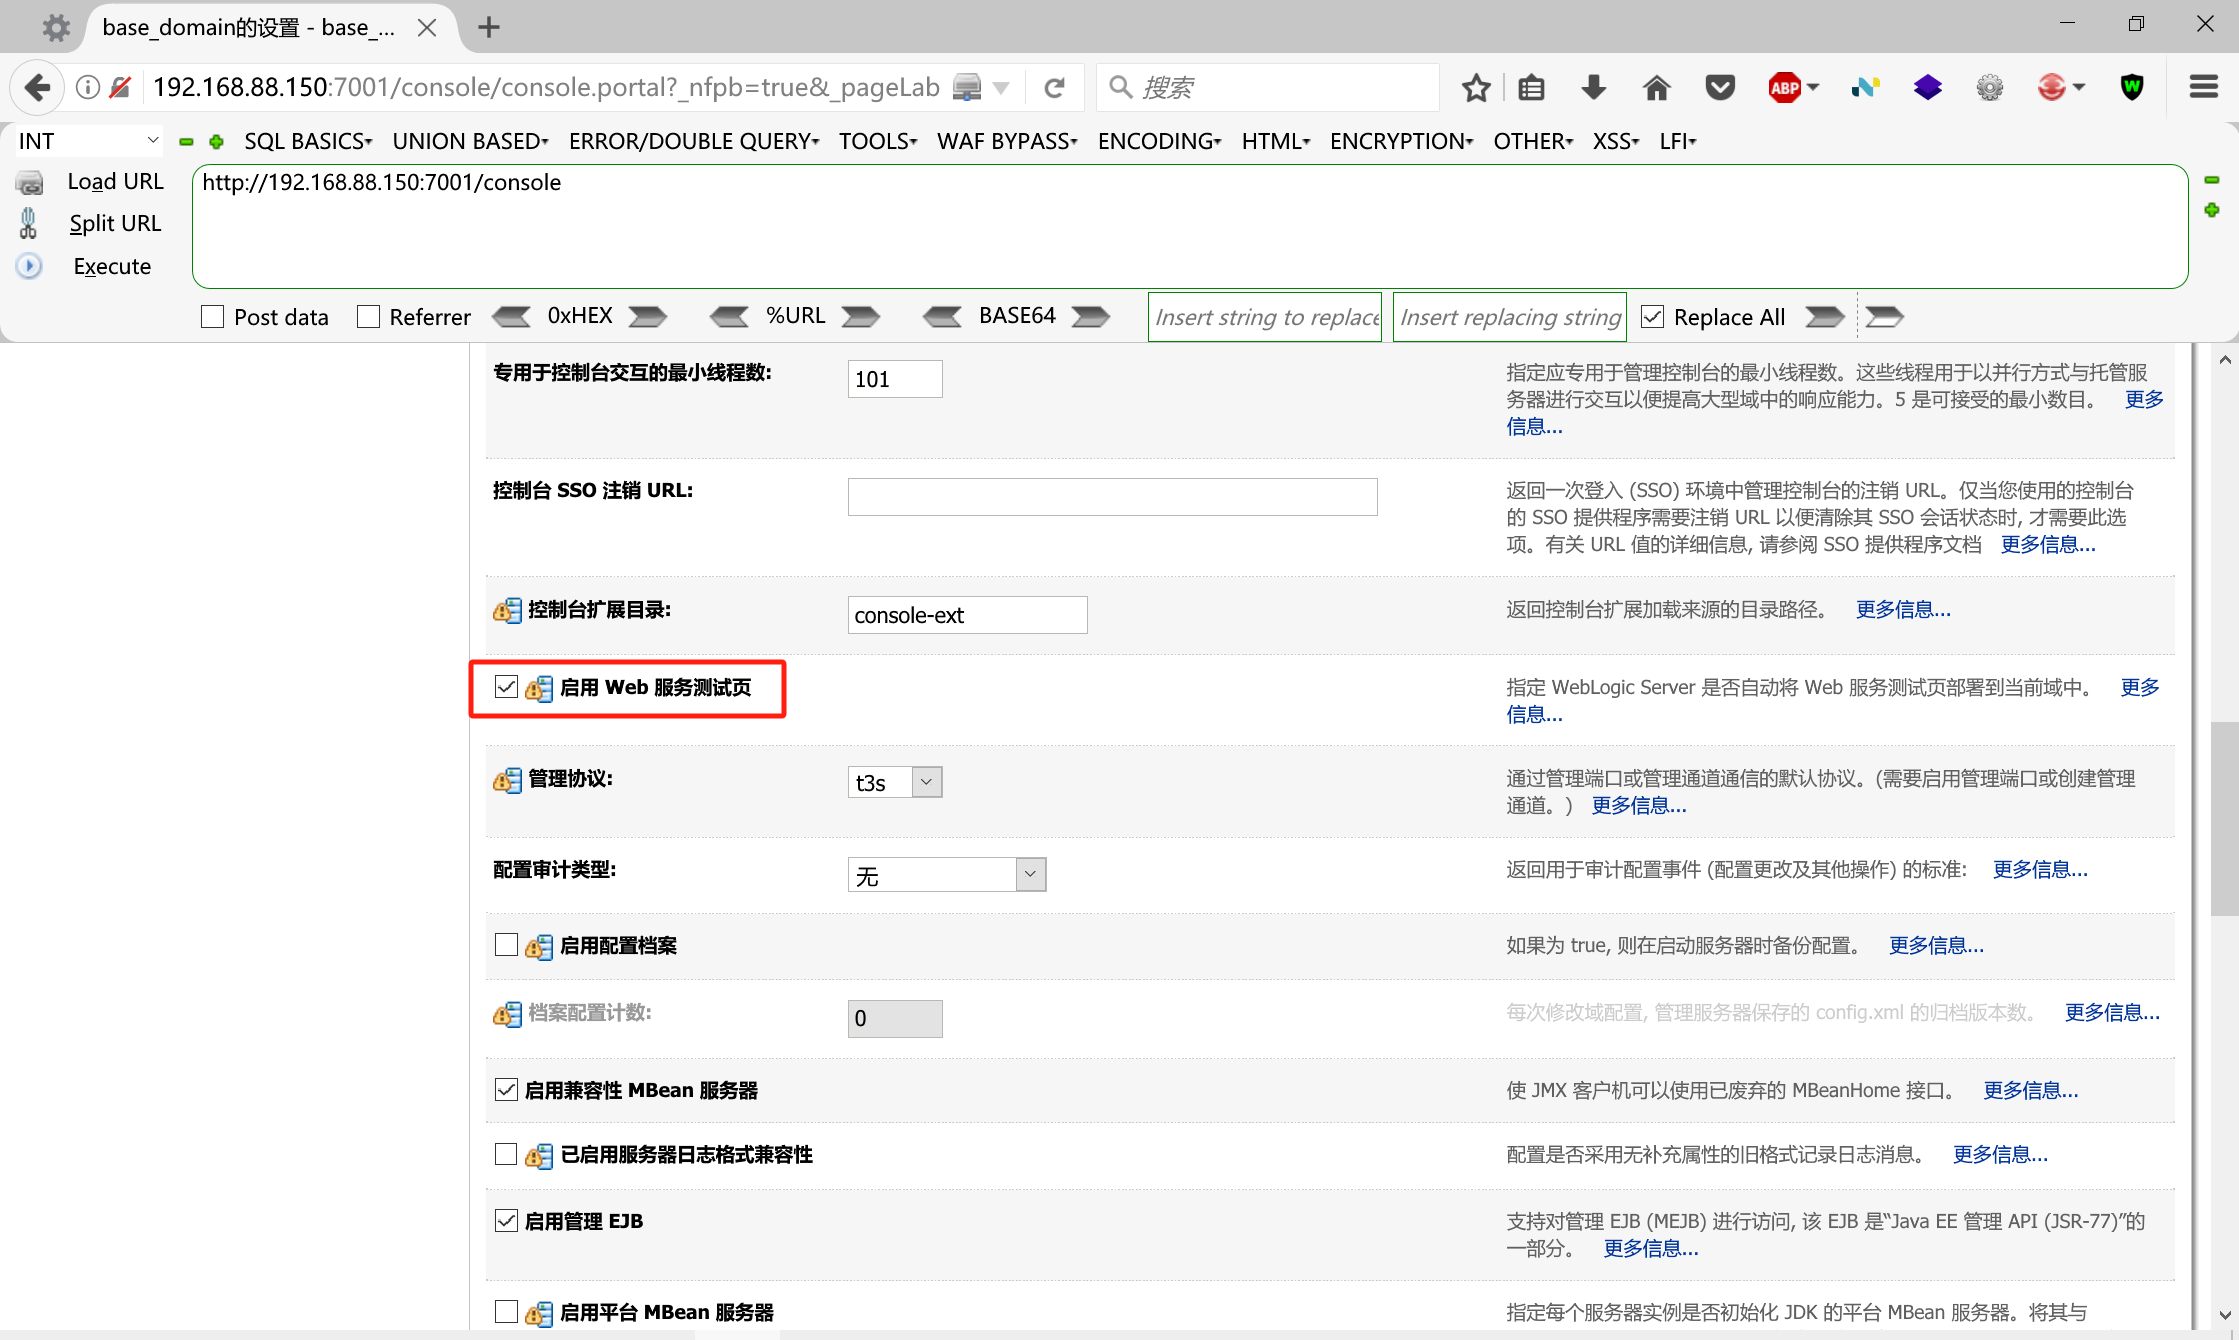The height and width of the screenshot is (1340, 2239).
Task: Click 更多信息 link for 启用管理 EJB
Action: (1651, 1248)
